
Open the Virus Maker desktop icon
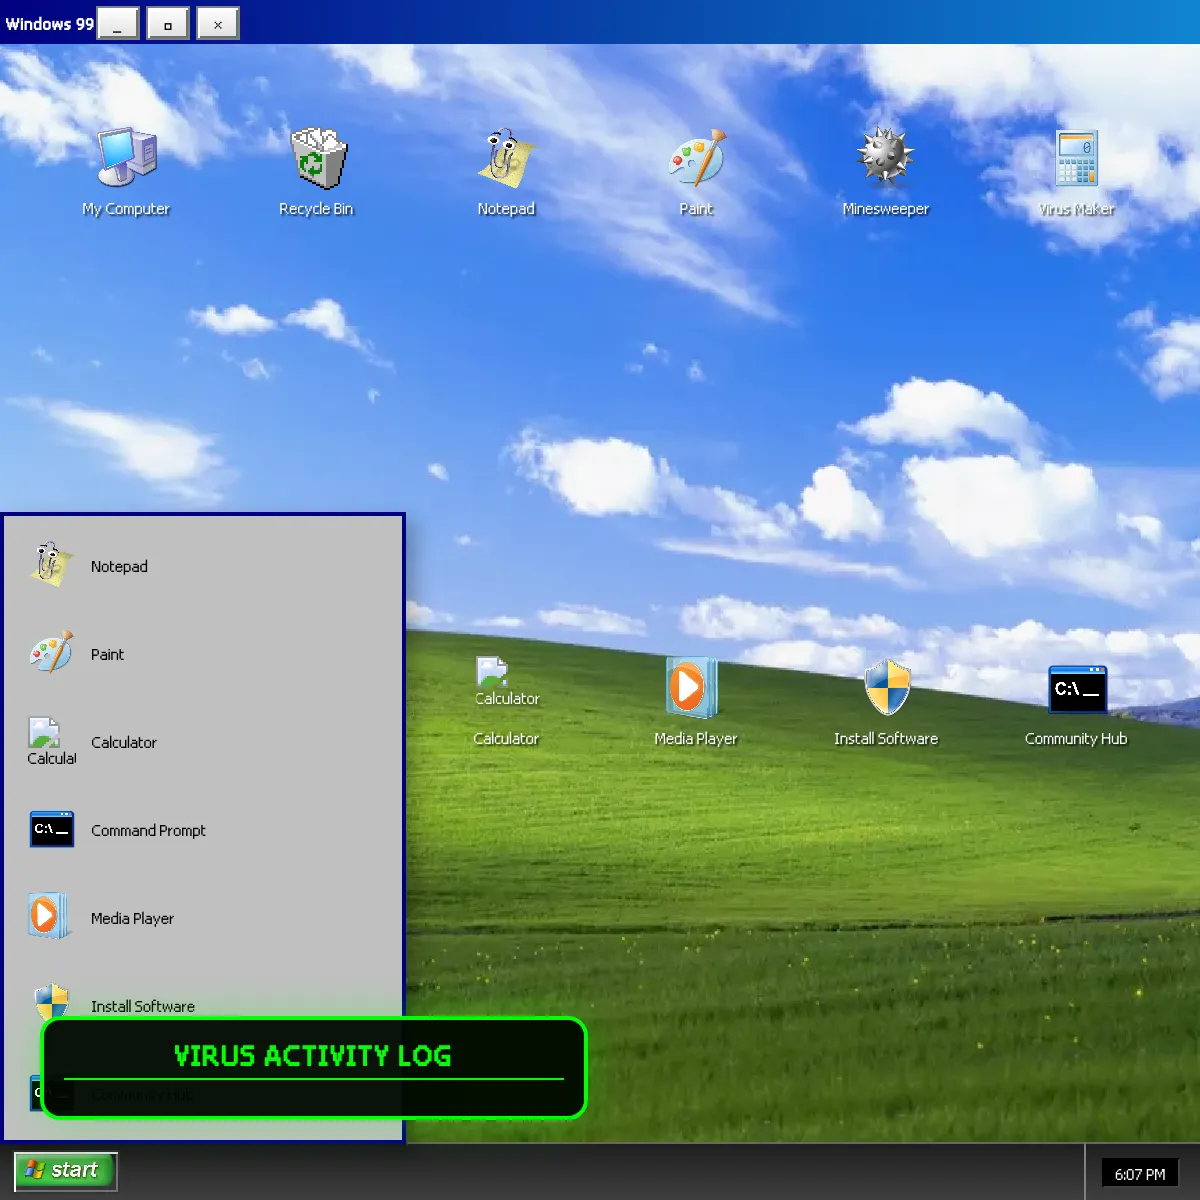point(1076,172)
